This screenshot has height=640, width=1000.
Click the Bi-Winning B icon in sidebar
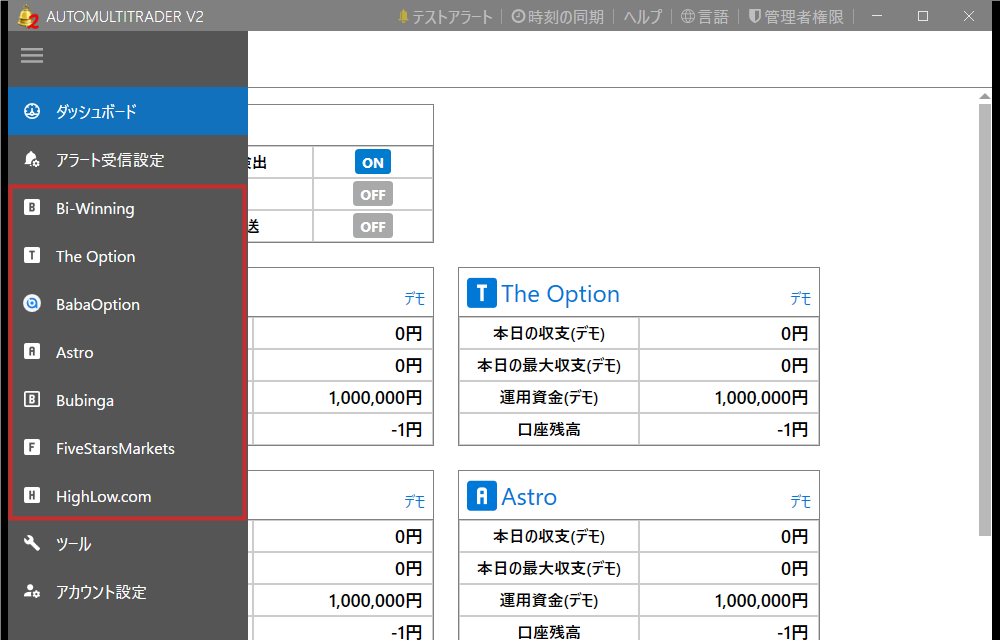click(32, 207)
